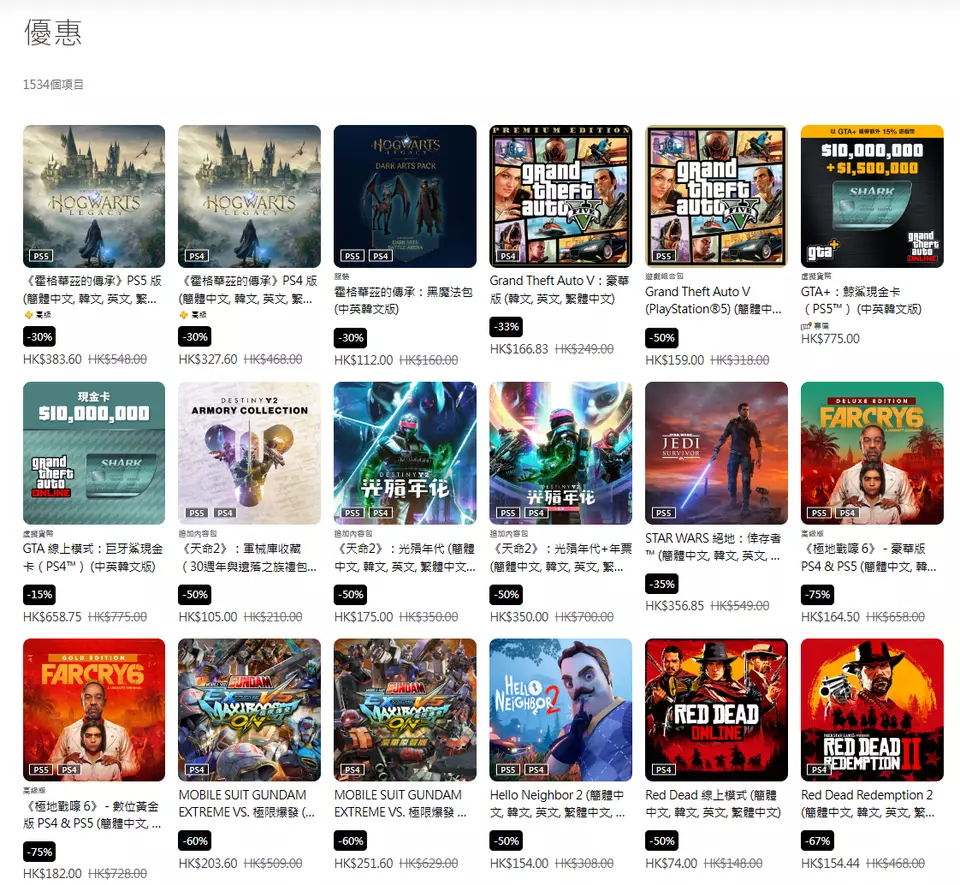This screenshot has width=960, height=885.
Task: Click the '1534個項目' item count text
Action: click(53, 84)
